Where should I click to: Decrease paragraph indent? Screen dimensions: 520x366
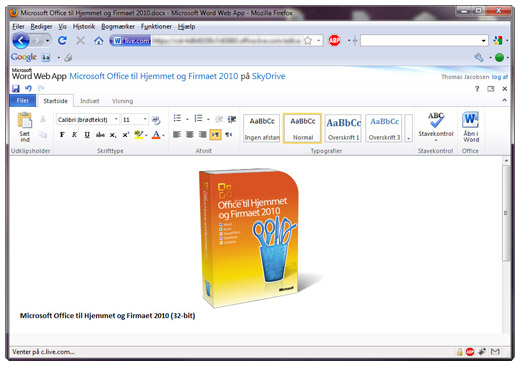coord(219,119)
